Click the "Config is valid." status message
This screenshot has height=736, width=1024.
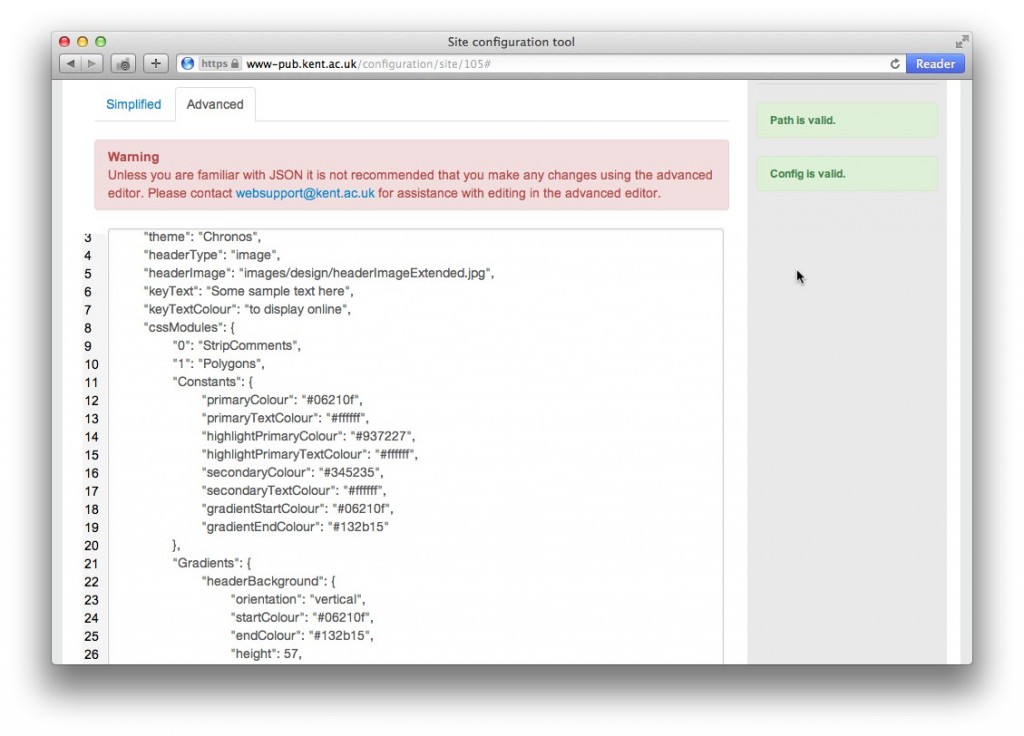coord(807,174)
